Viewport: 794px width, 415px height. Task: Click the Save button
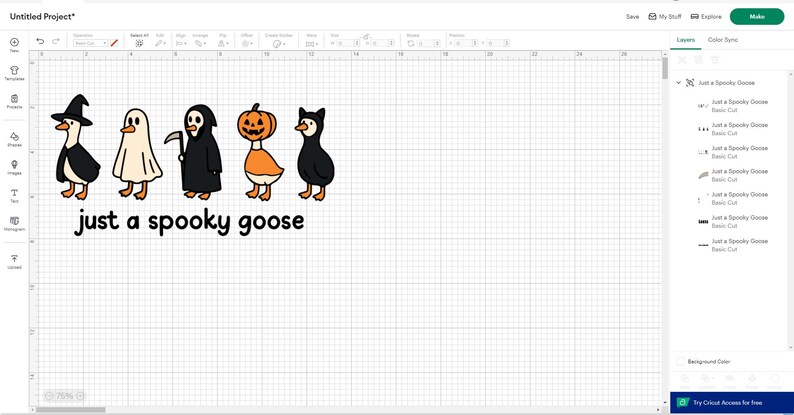click(632, 17)
